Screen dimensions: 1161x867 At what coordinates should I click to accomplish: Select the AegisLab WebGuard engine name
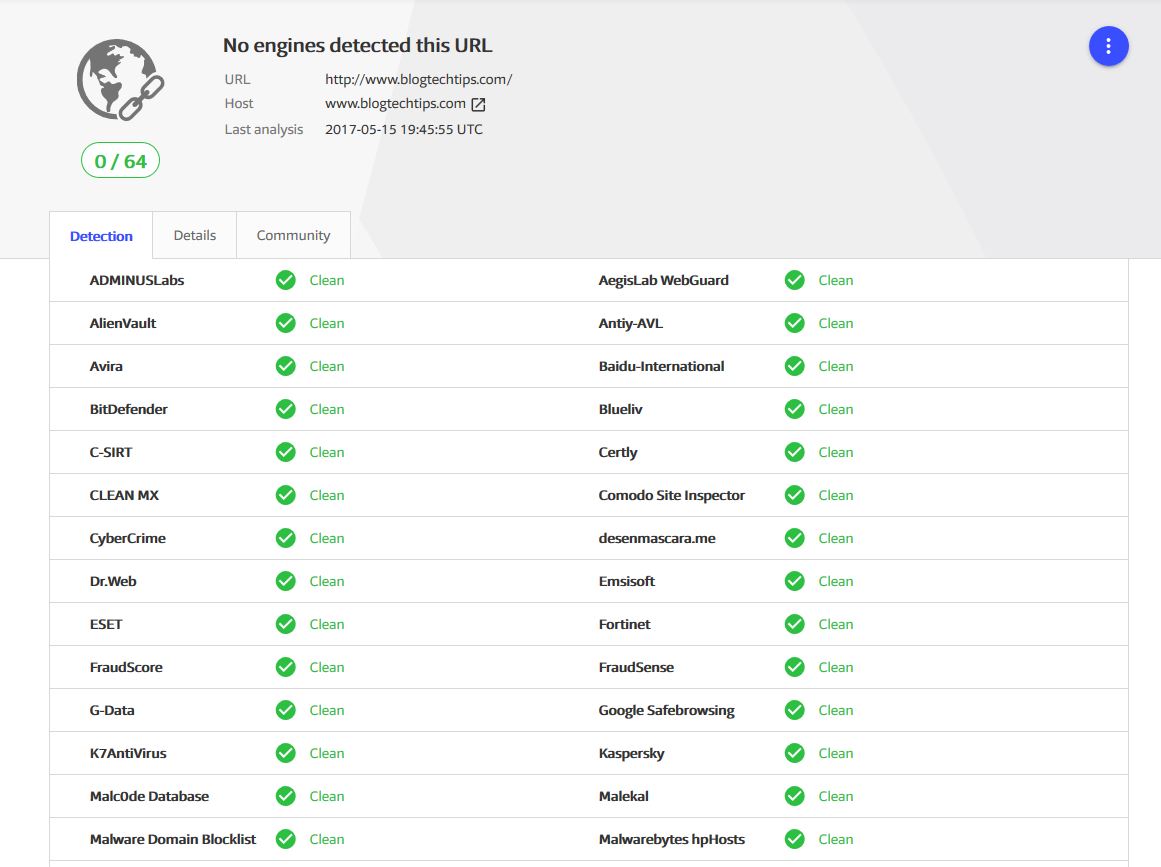point(663,281)
